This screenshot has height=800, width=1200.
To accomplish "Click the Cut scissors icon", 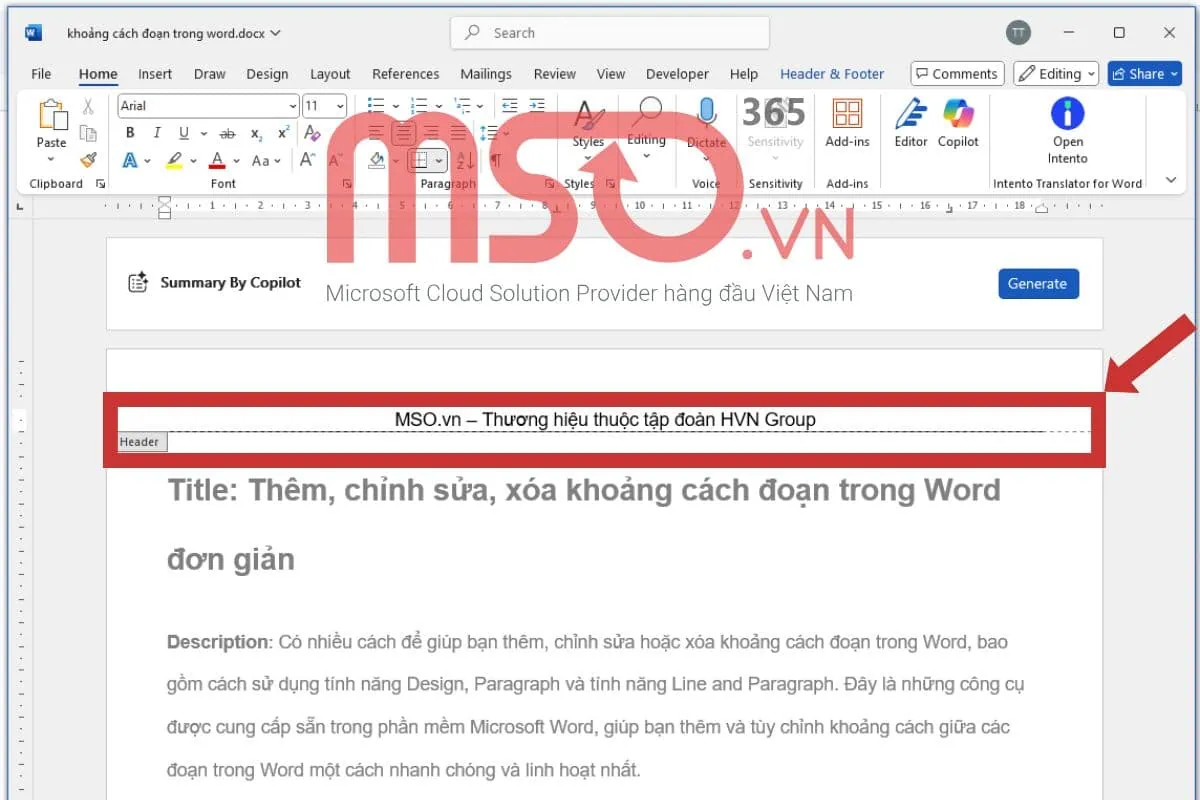I will pos(88,106).
